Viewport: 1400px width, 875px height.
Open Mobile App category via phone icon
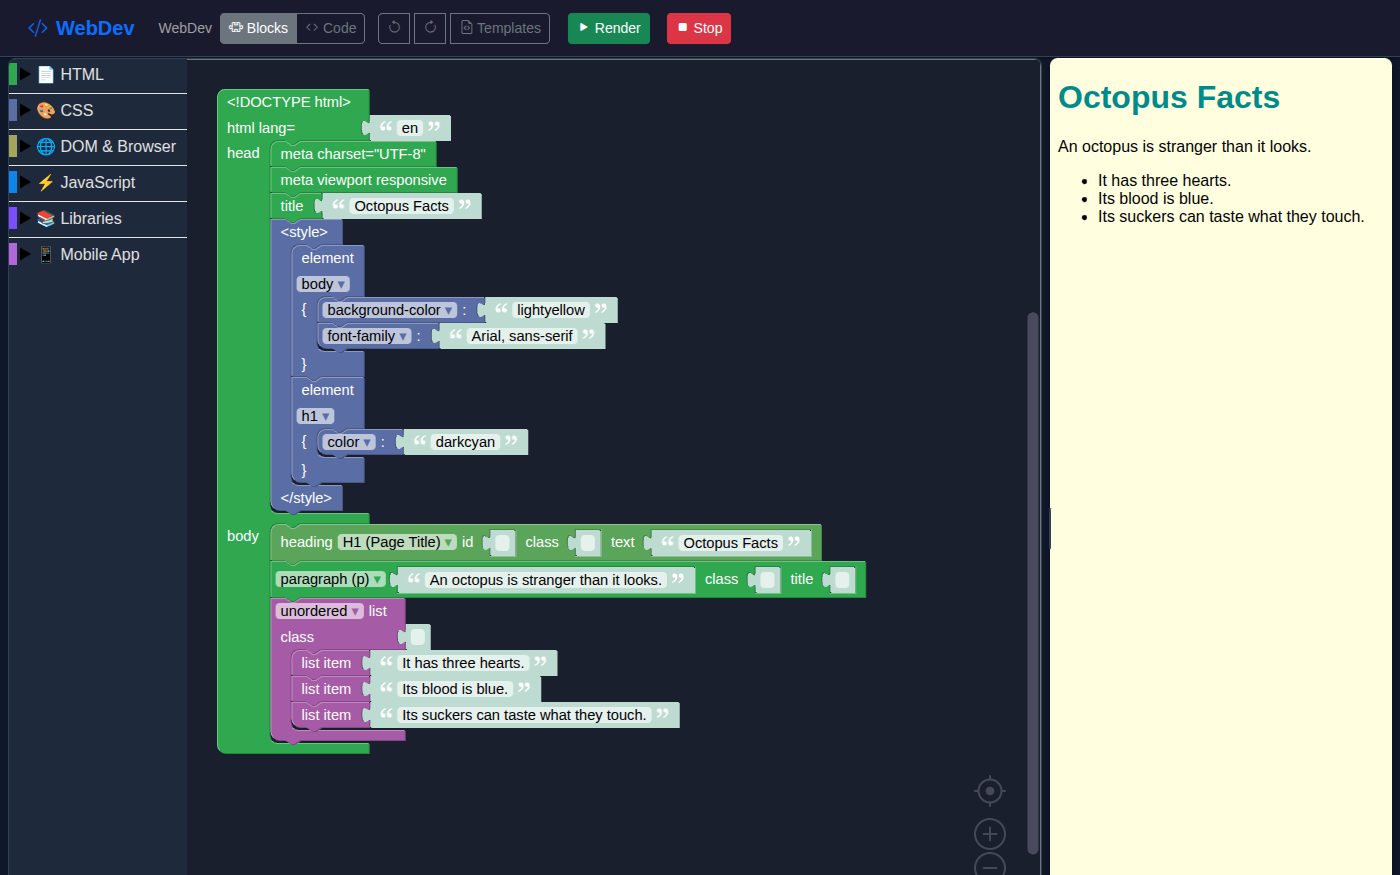point(46,254)
